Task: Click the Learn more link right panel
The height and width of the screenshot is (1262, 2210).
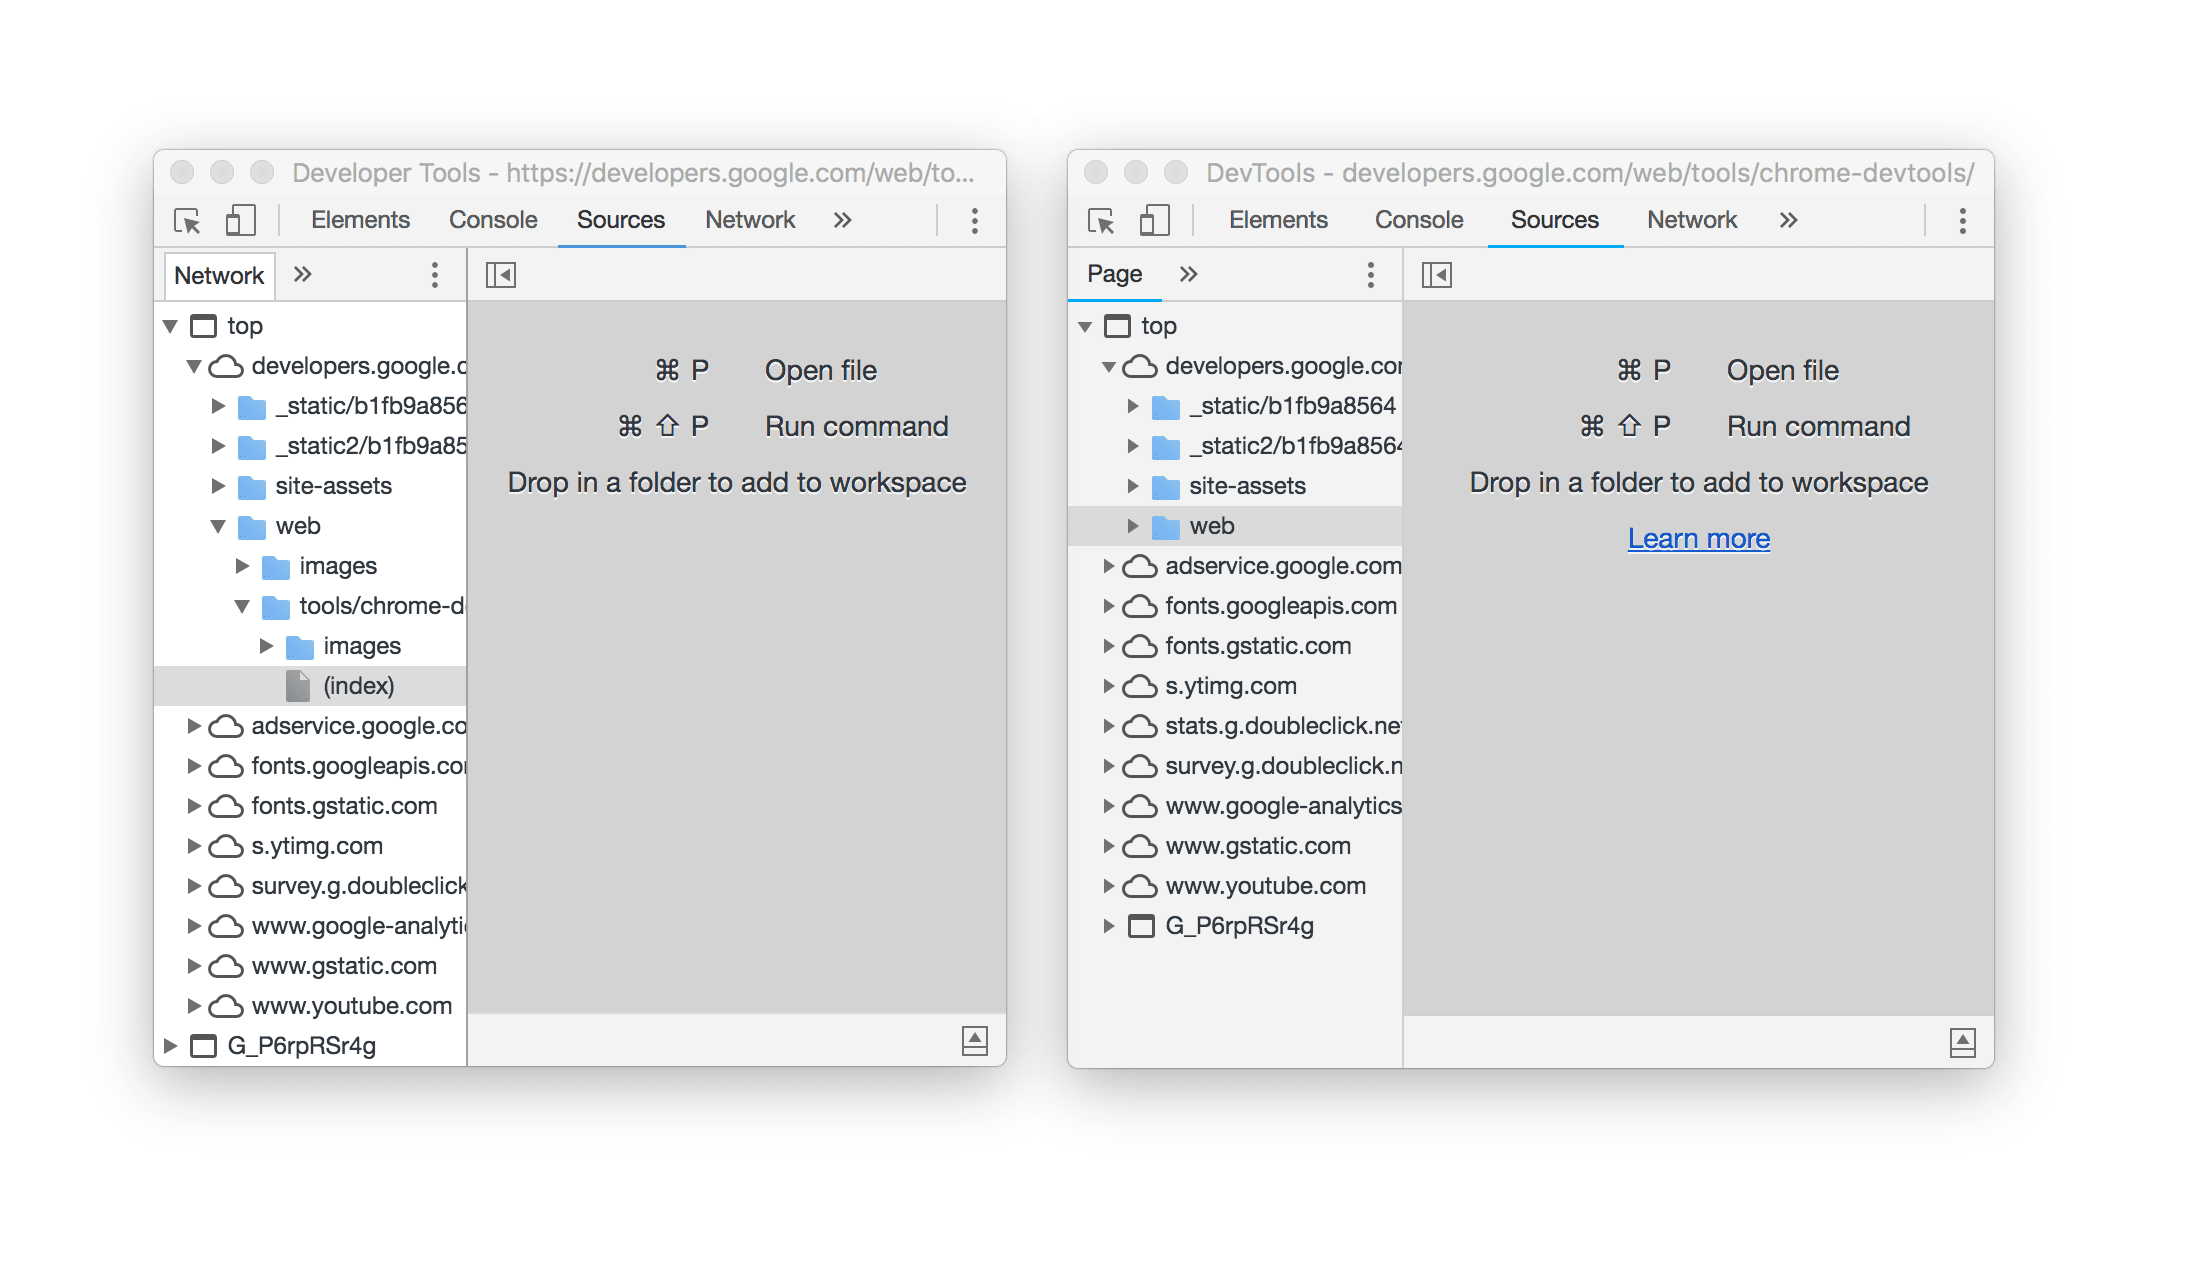Action: pyautogui.click(x=1700, y=538)
